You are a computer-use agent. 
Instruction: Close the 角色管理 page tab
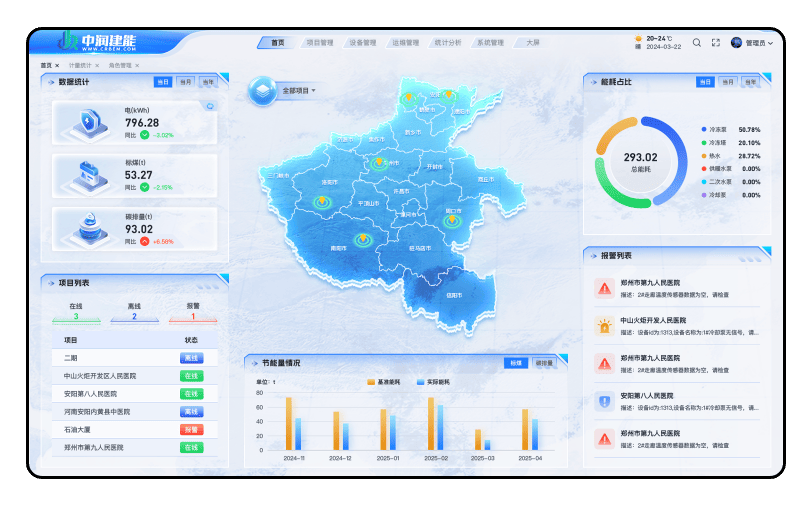[137, 66]
